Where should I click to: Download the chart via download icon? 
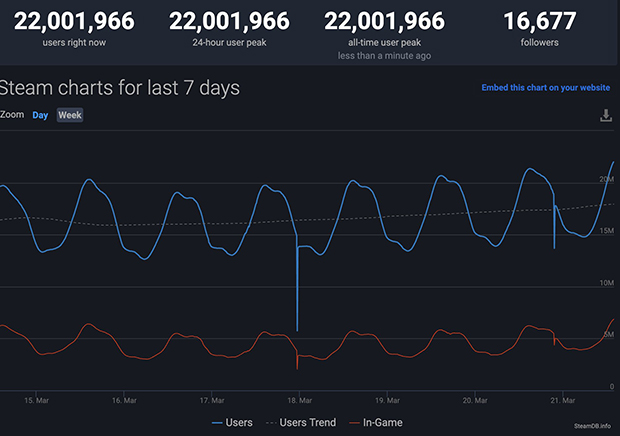(x=606, y=115)
